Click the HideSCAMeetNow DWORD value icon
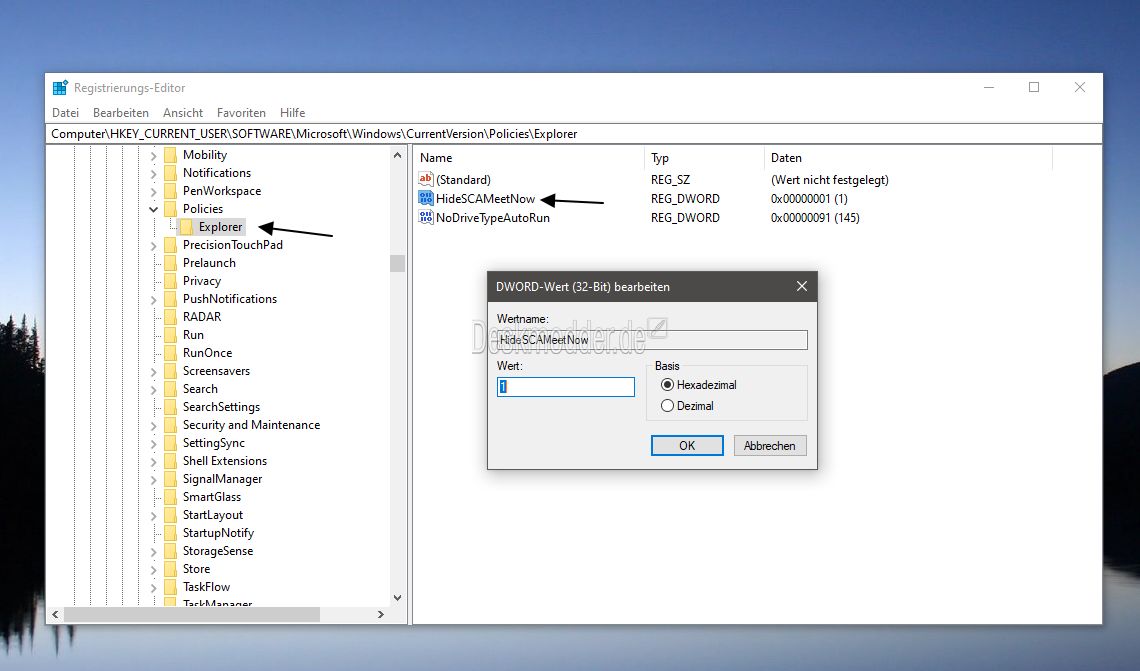Screen dimensions: 1140x671 (x=425, y=198)
